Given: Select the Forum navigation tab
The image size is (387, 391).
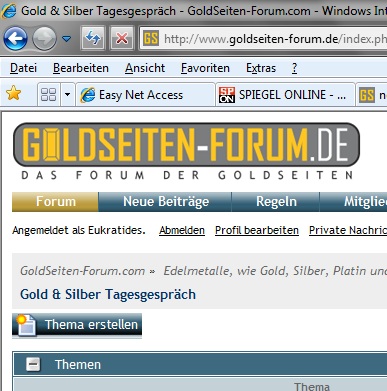Looking at the screenshot, I should pyautogui.click(x=55, y=202).
